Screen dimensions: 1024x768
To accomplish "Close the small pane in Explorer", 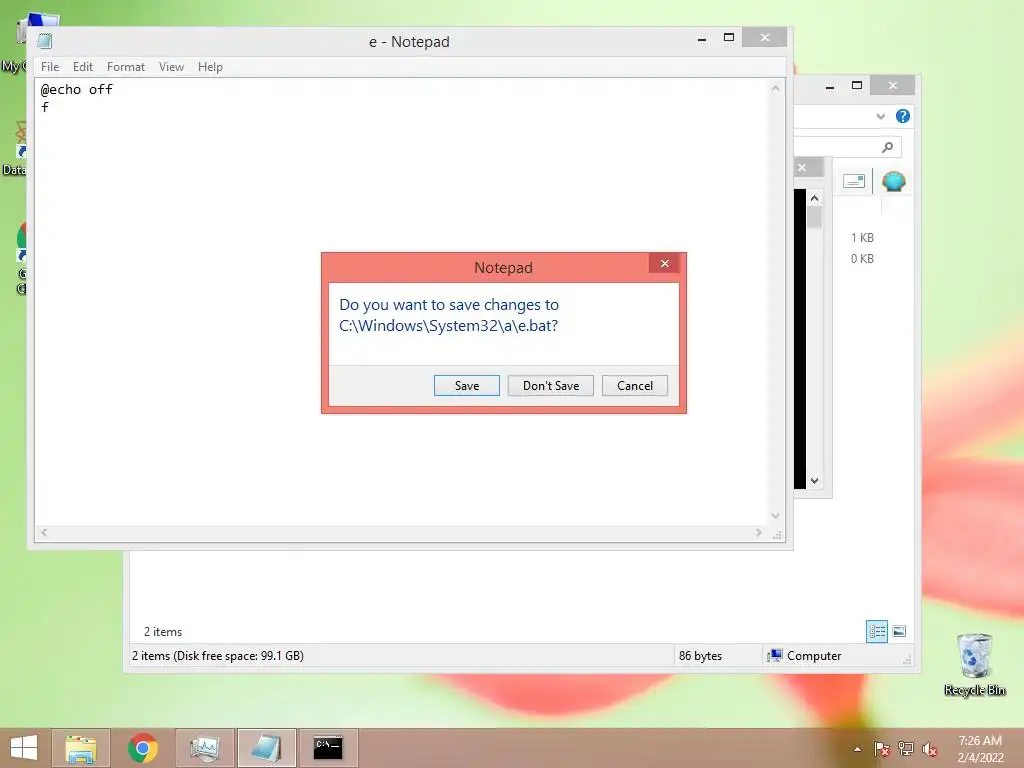I will [x=802, y=168].
